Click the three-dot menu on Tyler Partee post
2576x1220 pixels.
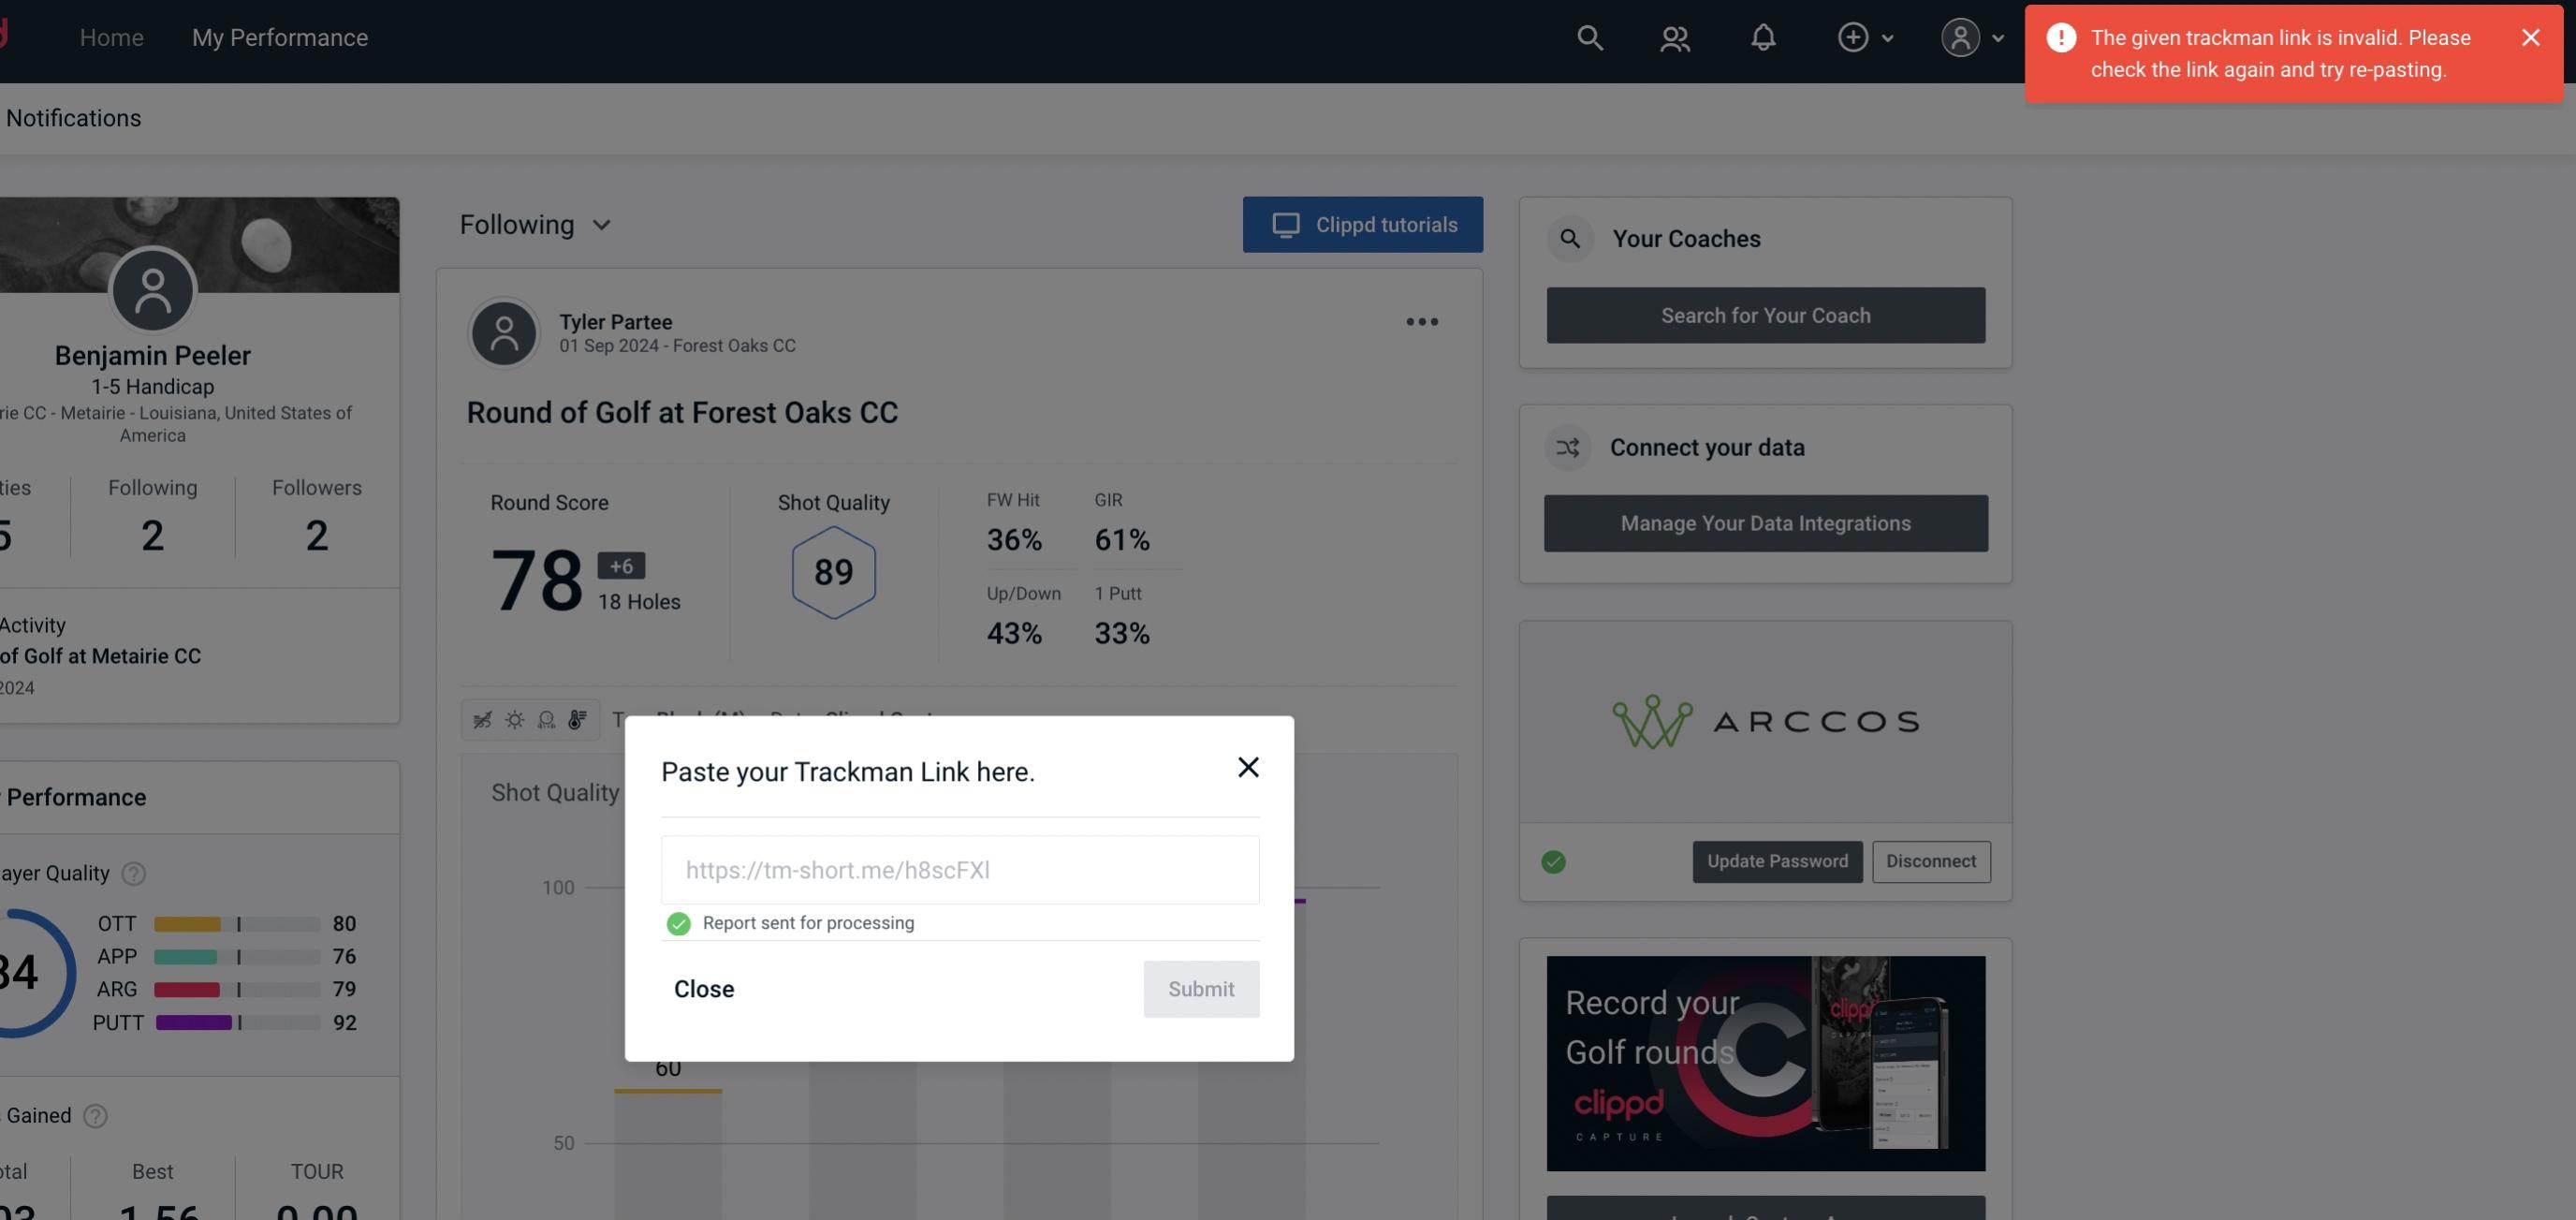click(x=1421, y=322)
